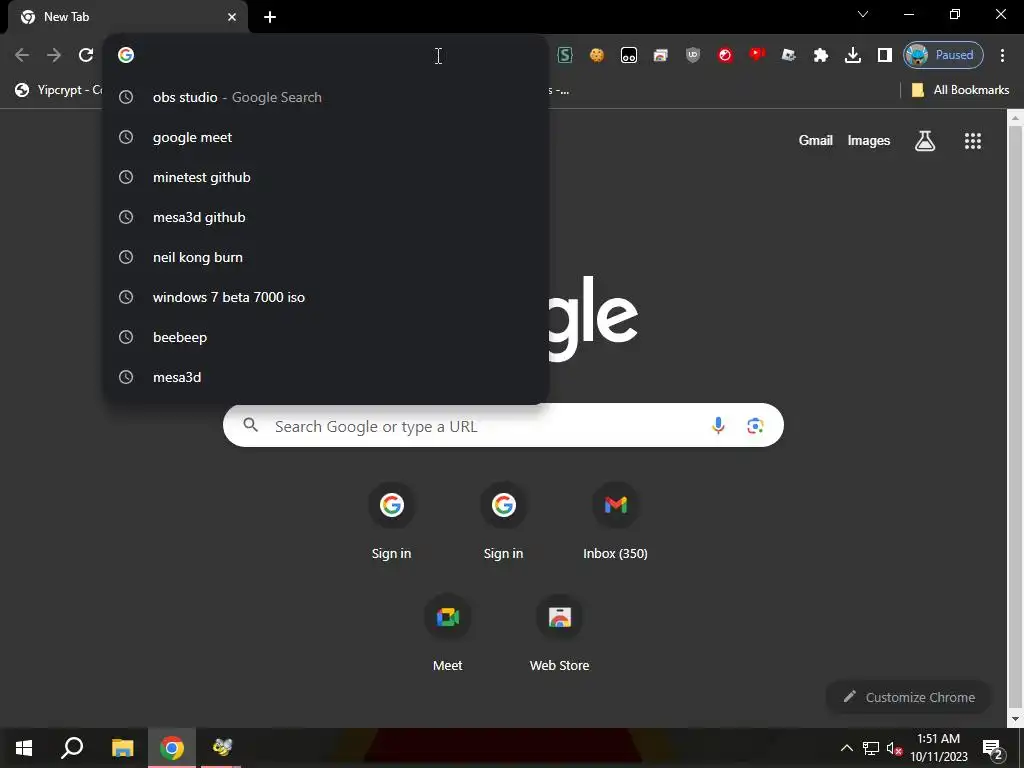Open the taskbar clock 1:51 AM
This screenshot has width=1024, height=768.
(x=938, y=748)
